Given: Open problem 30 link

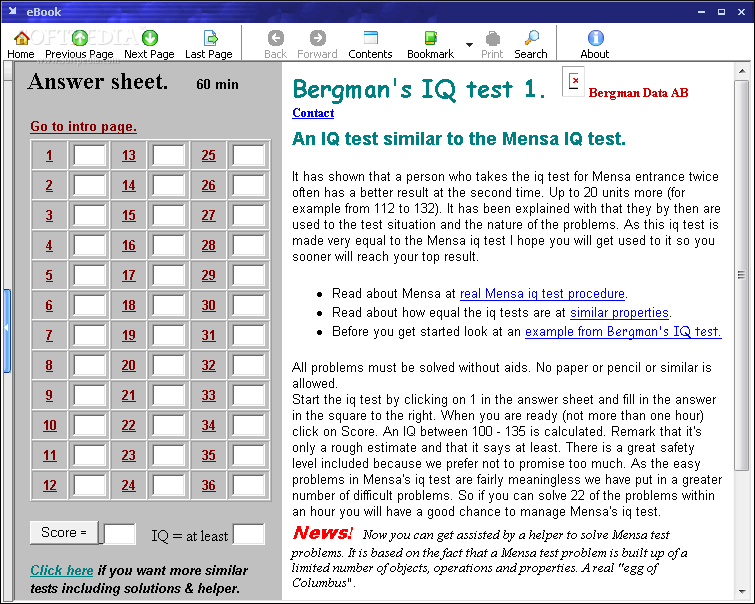Looking at the screenshot, I should (x=208, y=305).
